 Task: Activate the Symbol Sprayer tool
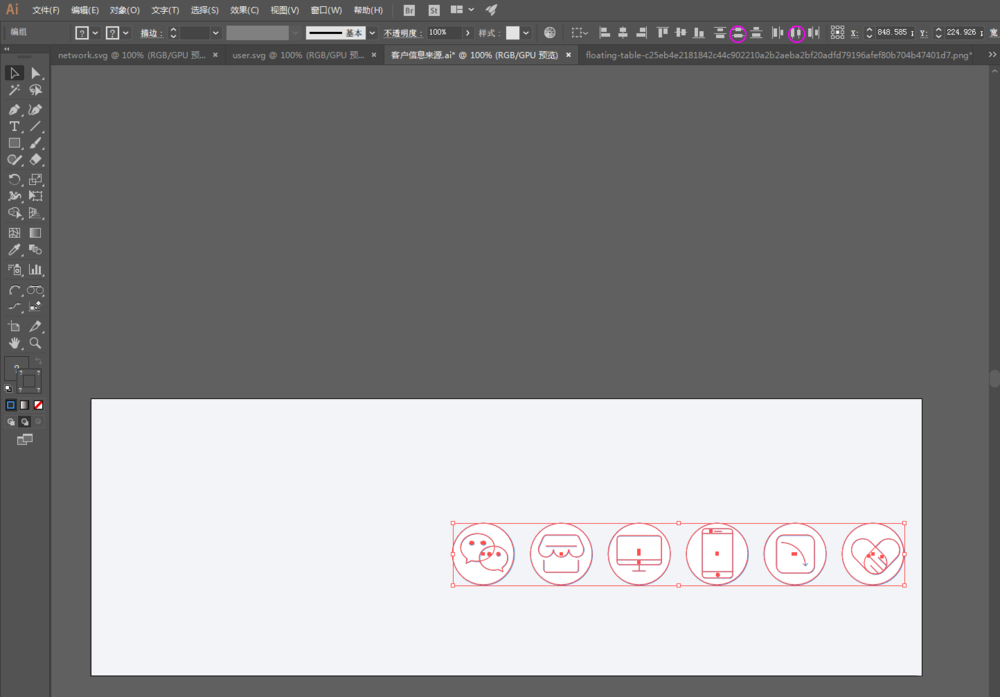[x=14, y=270]
